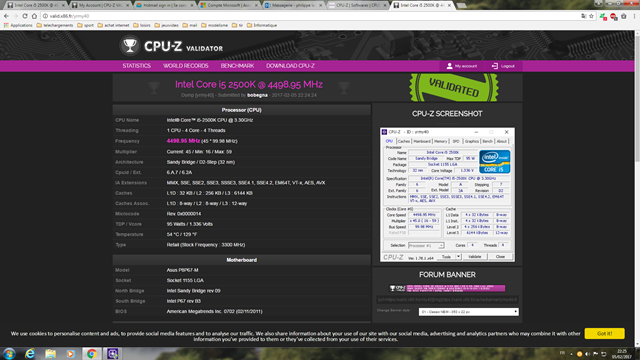The height and width of the screenshot is (360, 640).
Task: Click the frequency value 4498.95 MHz
Action: [x=183, y=141]
